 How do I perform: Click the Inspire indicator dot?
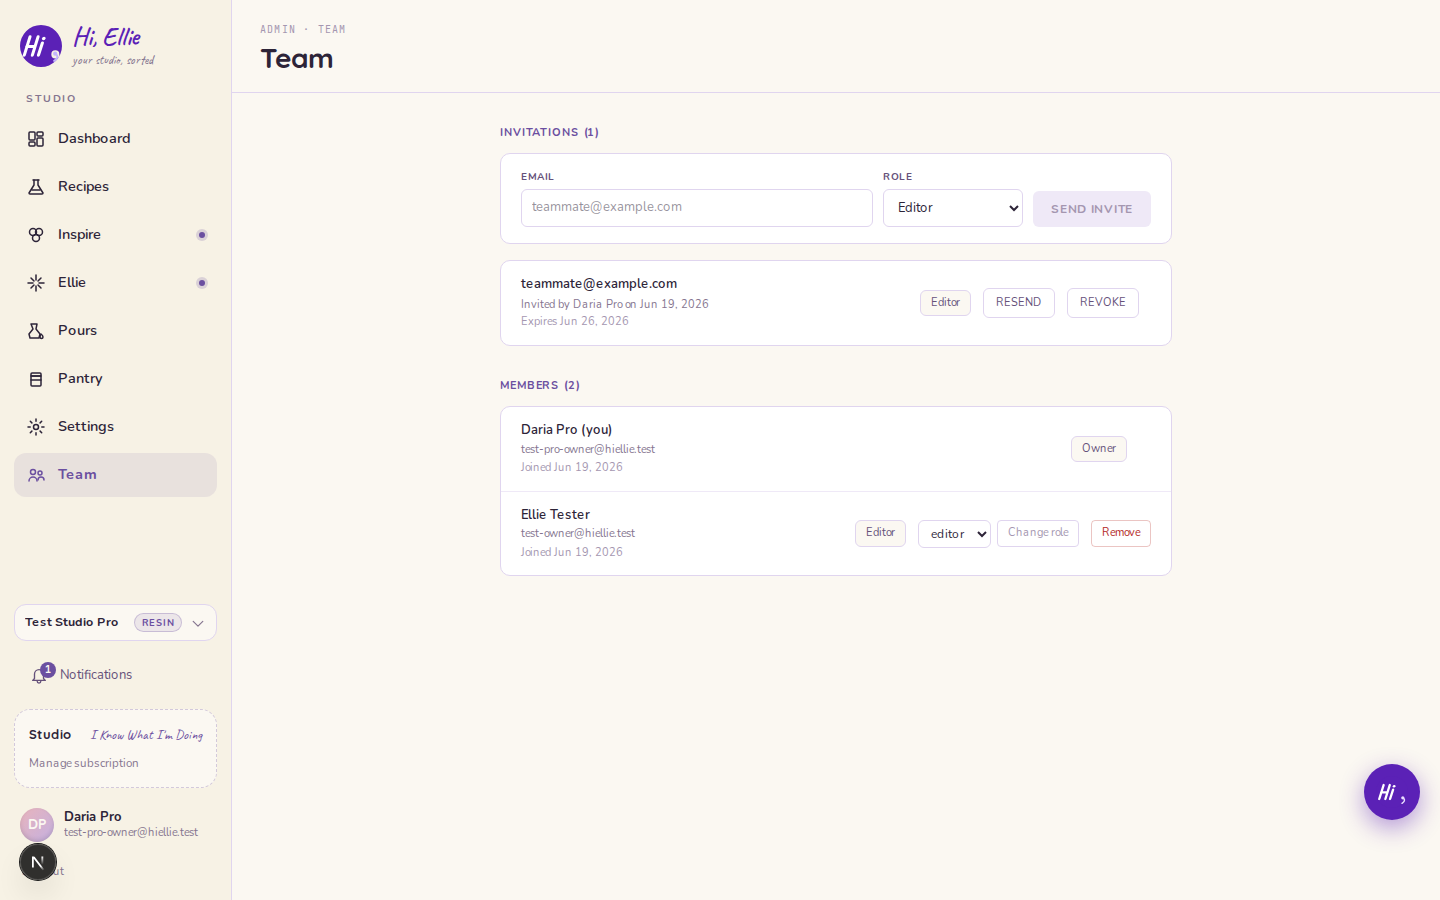pos(202,235)
